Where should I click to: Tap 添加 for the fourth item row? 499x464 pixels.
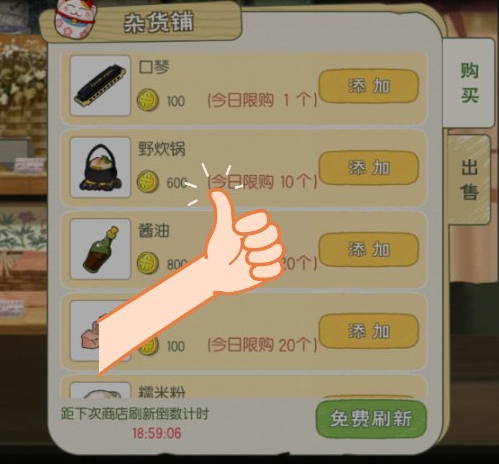(369, 331)
